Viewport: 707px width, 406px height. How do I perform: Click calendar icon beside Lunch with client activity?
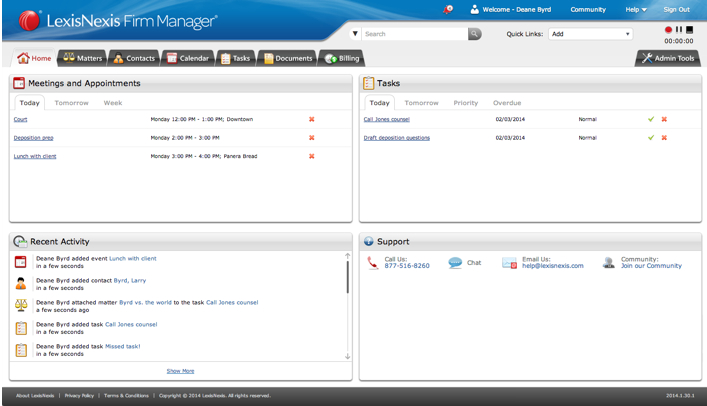click(21, 262)
